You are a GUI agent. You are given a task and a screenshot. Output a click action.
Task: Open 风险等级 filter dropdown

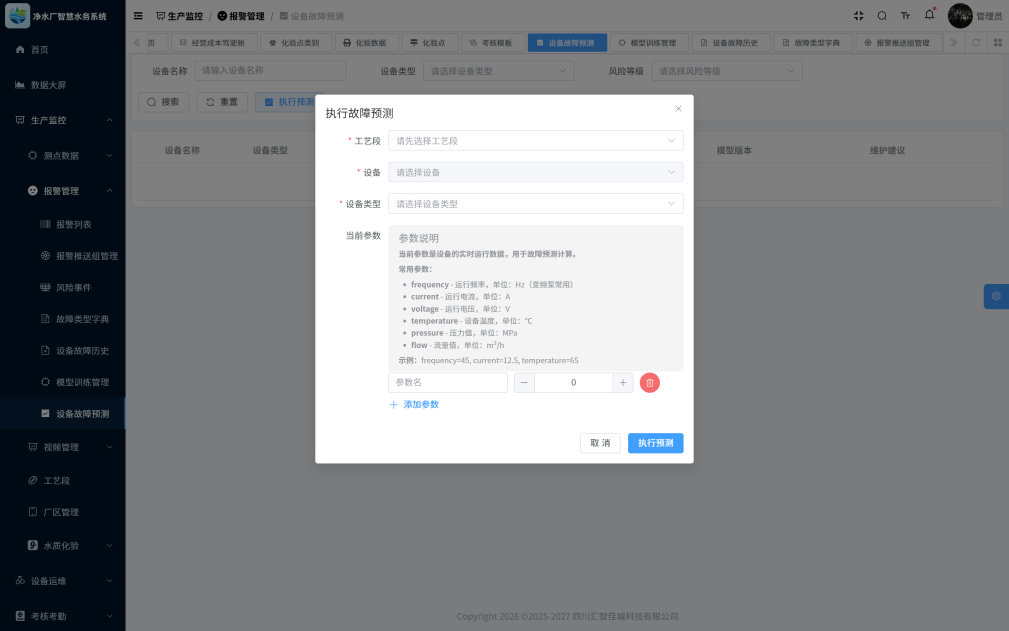point(727,71)
